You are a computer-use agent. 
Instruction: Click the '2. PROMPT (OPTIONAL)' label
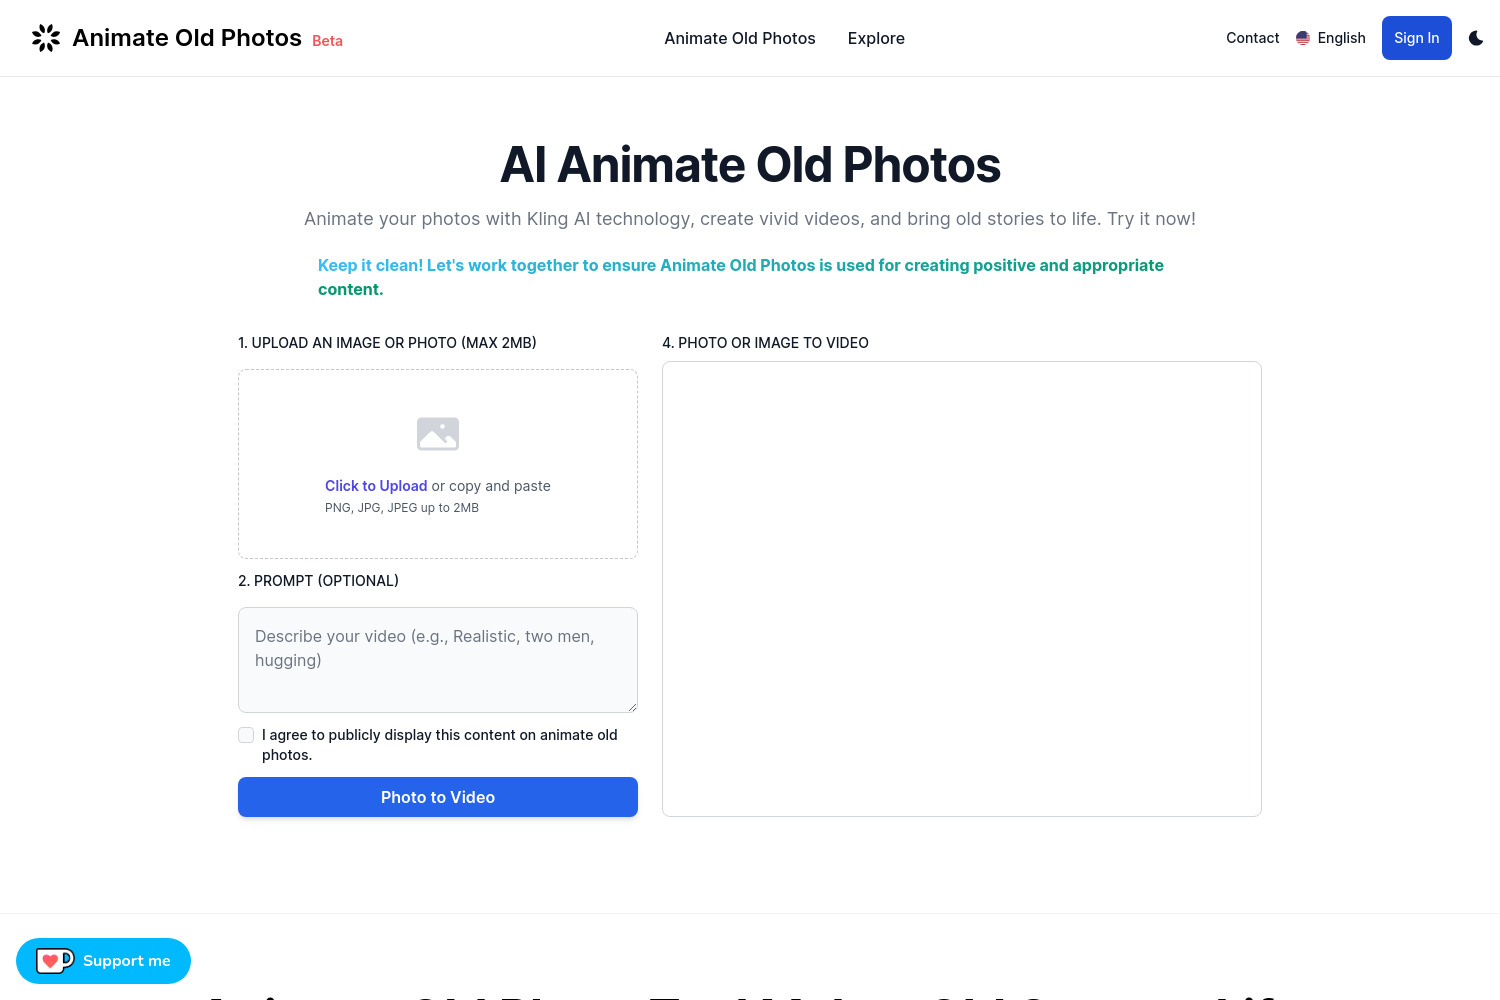click(x=318, y=581)
